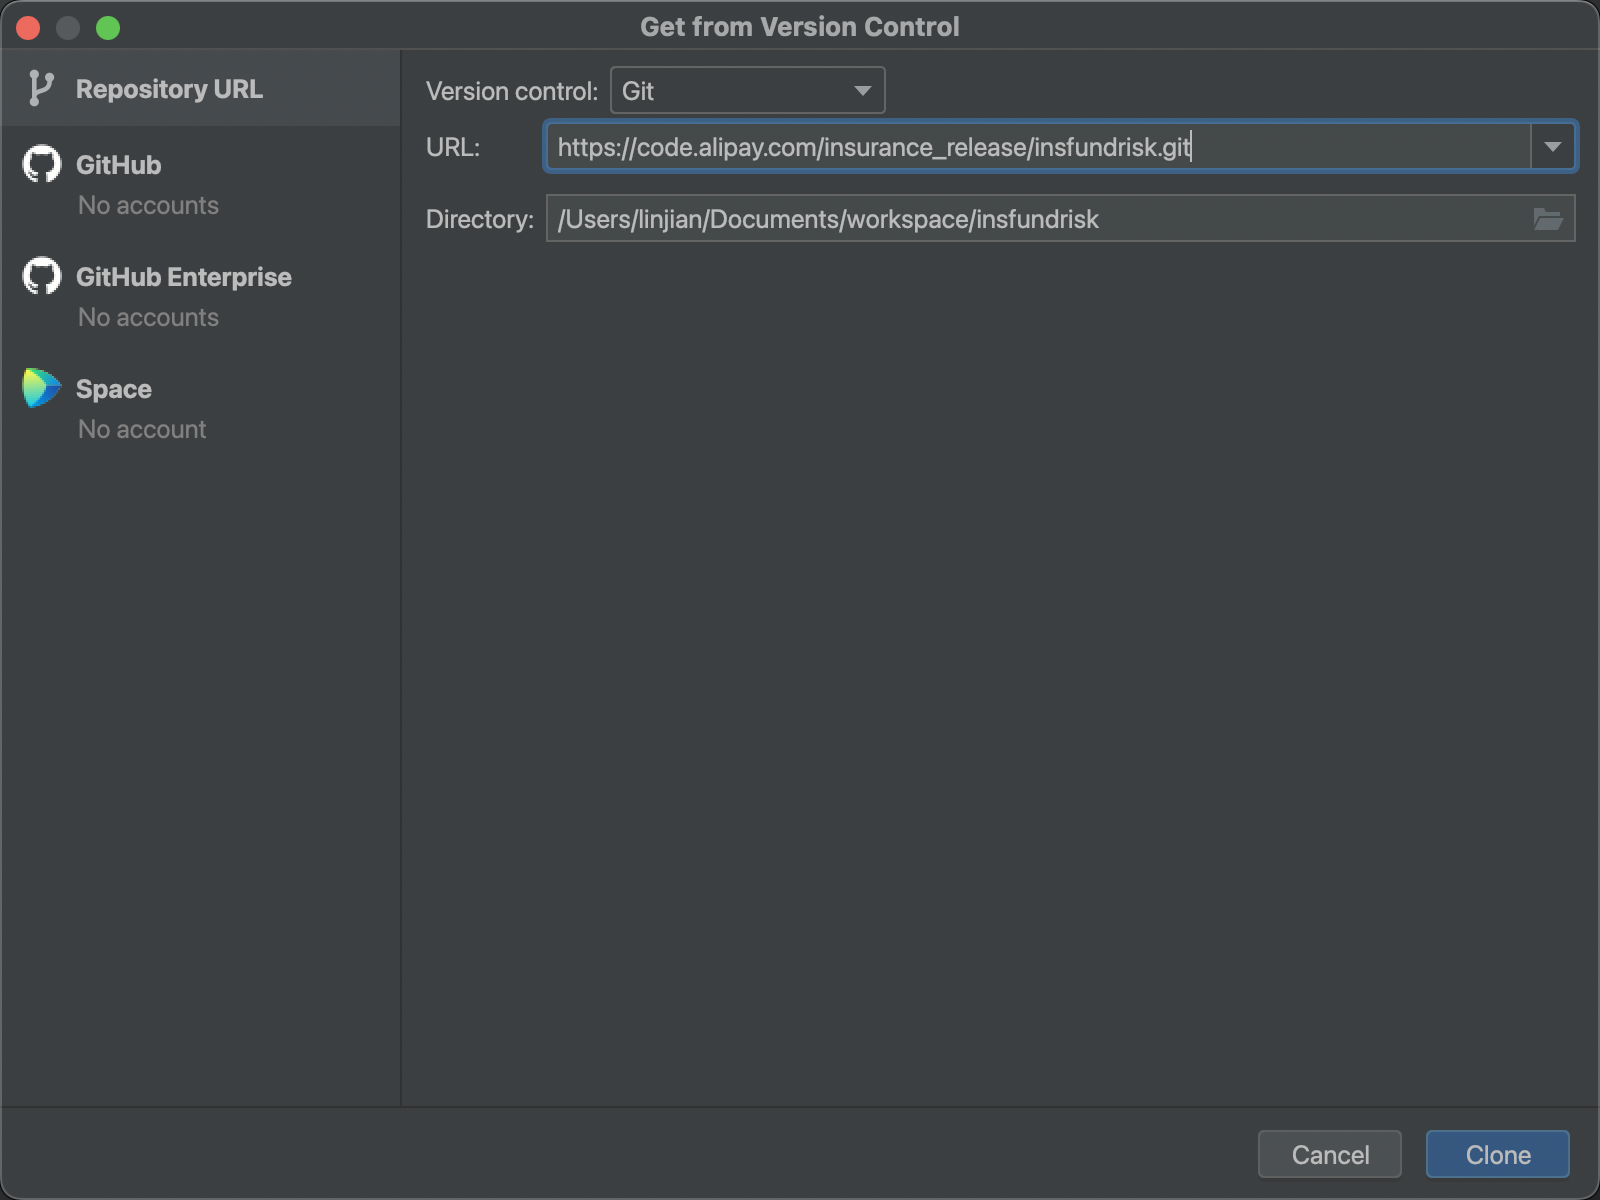Click the 'Version control:' label
This screenshot has height=1200, width=1600.
(512, 91)
